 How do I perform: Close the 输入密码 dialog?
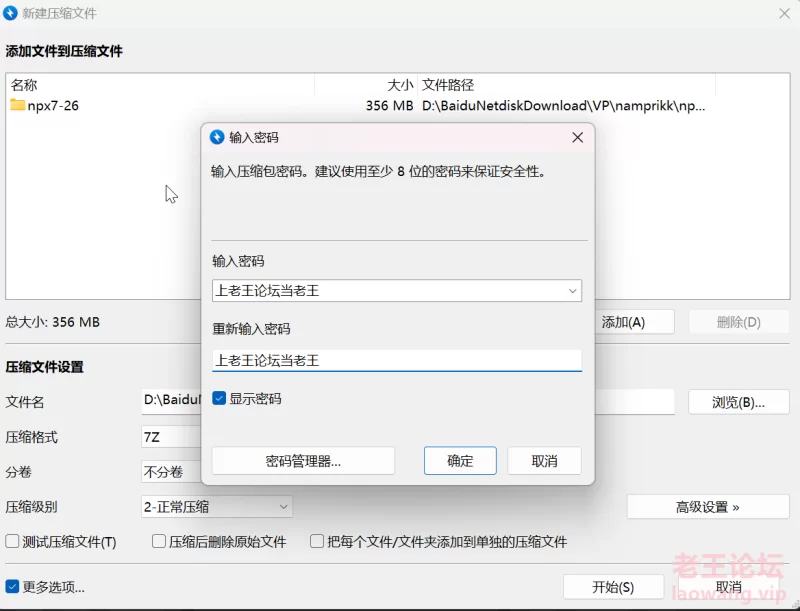tap(578, 137)
